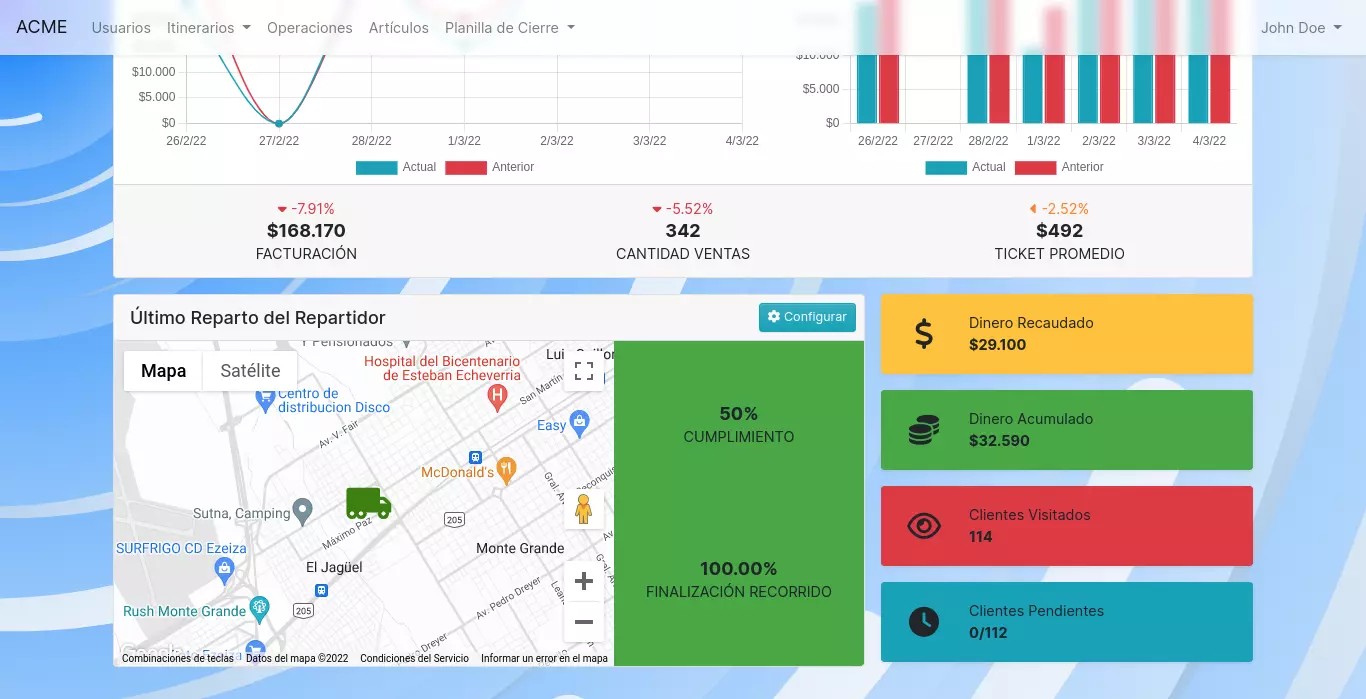Click the Street View pegman icon
Viewport: 1366px width, 699px height.
584,510
